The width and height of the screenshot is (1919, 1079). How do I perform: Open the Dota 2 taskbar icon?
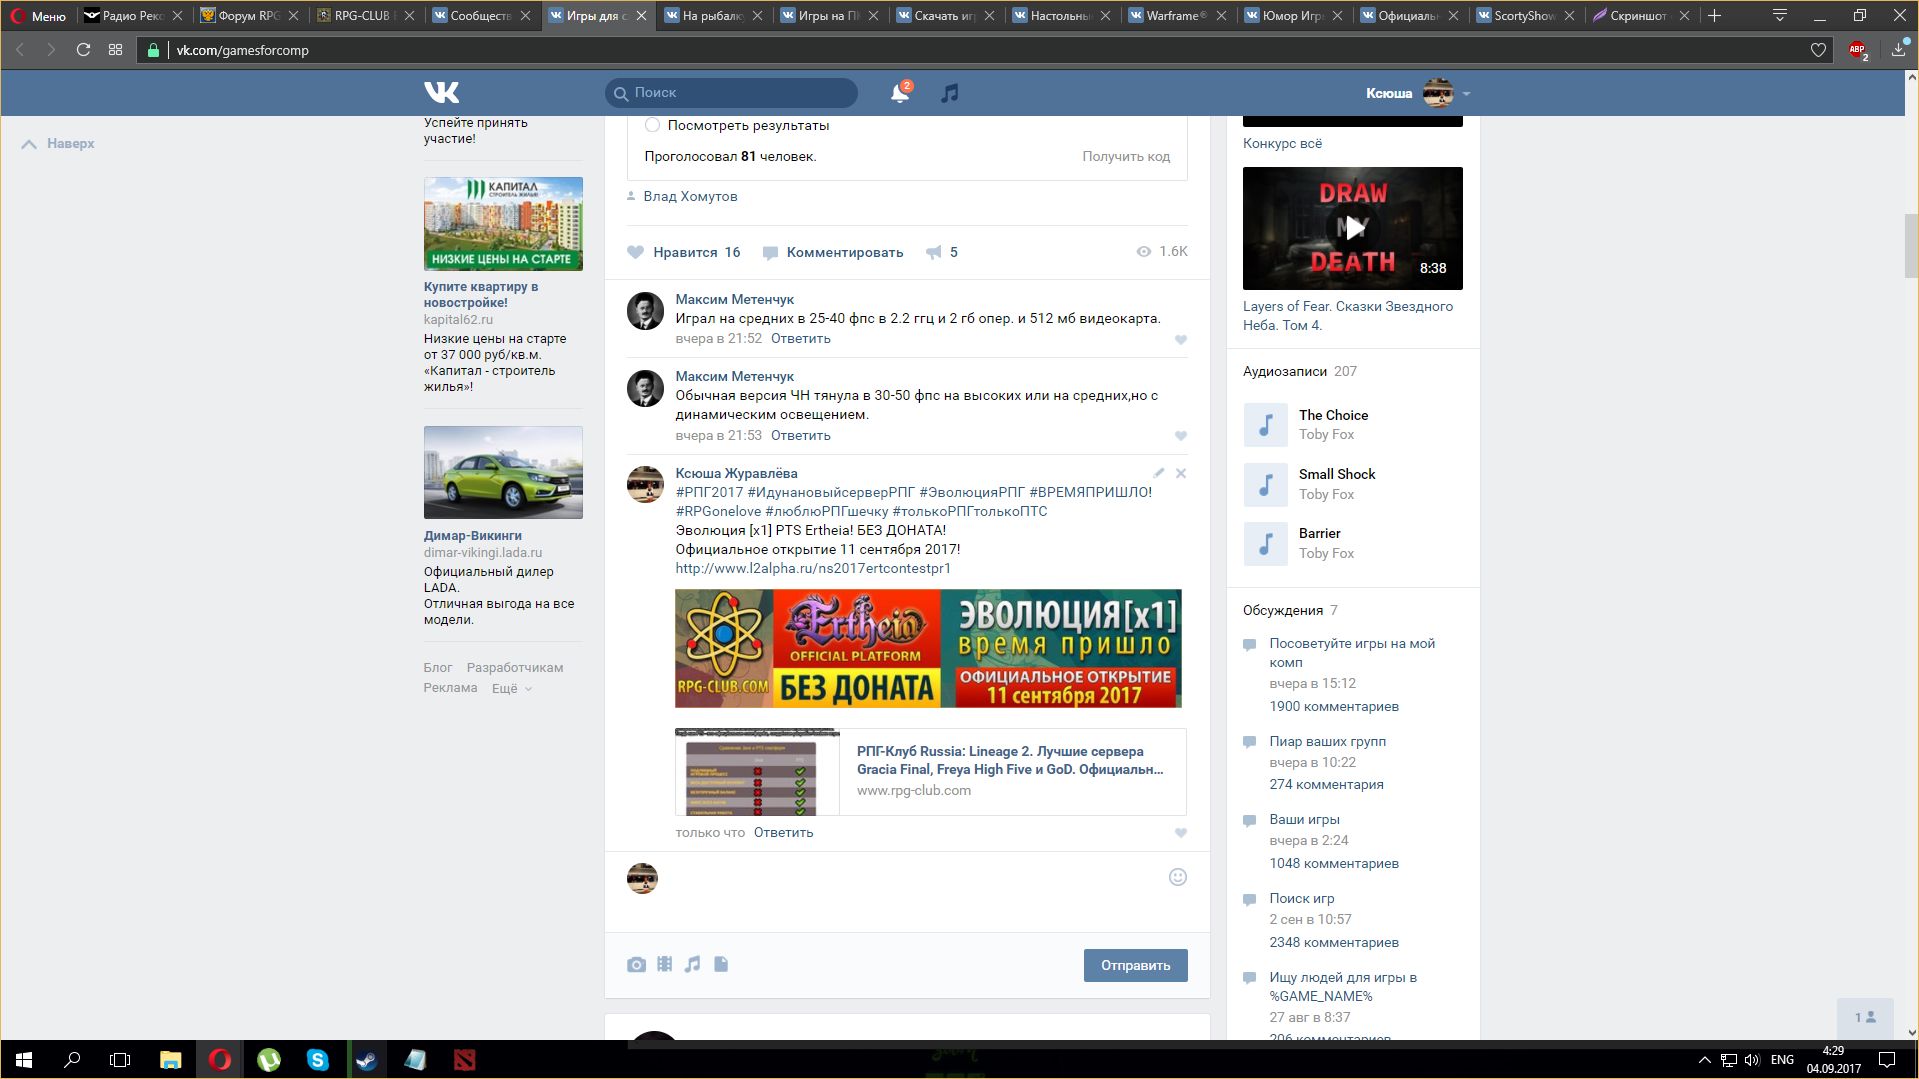(464, 1060)
